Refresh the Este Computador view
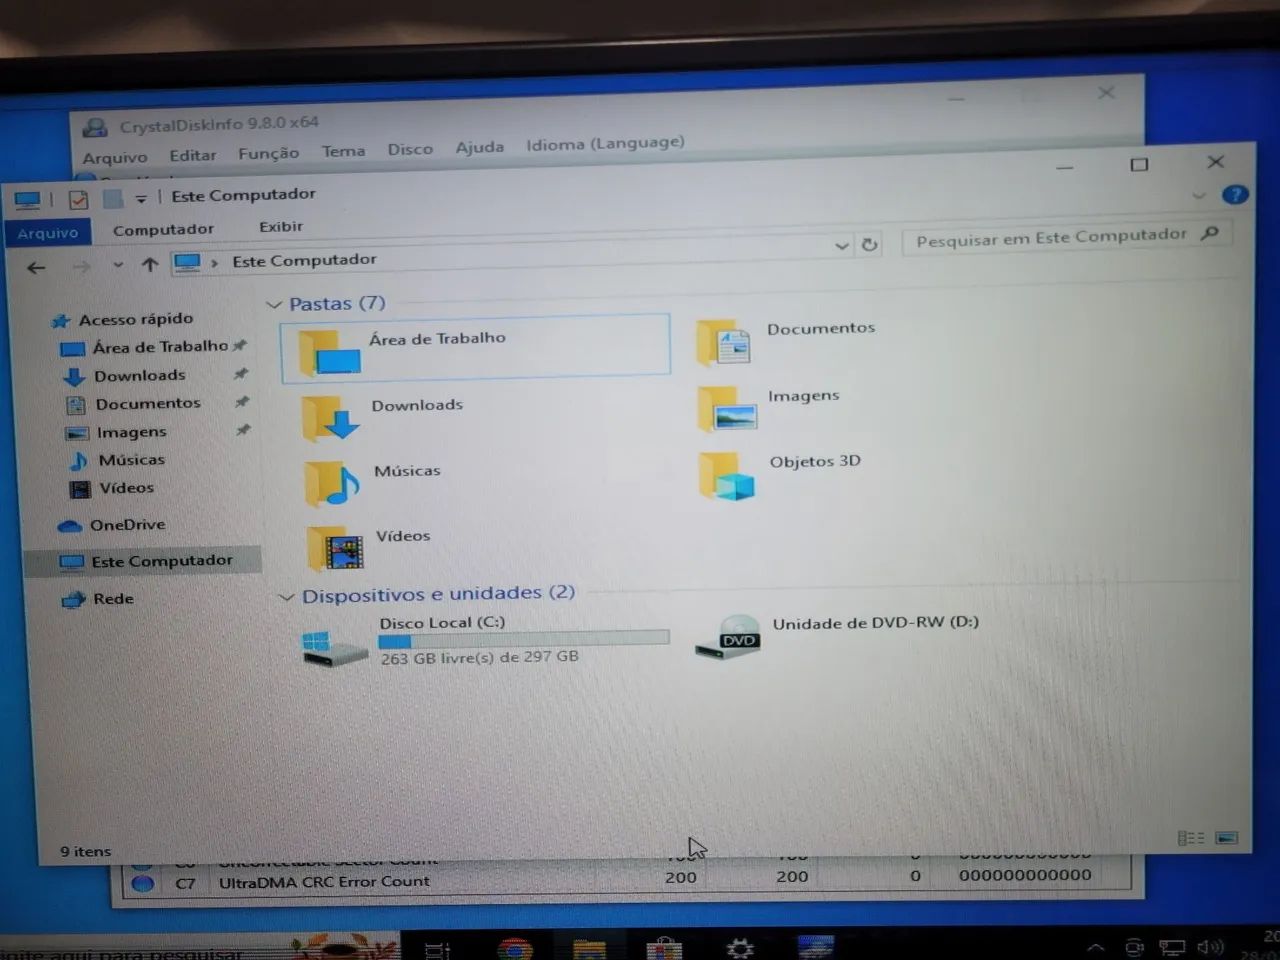The width and height of the screenshot is (1280, 960). pos(869,244)
